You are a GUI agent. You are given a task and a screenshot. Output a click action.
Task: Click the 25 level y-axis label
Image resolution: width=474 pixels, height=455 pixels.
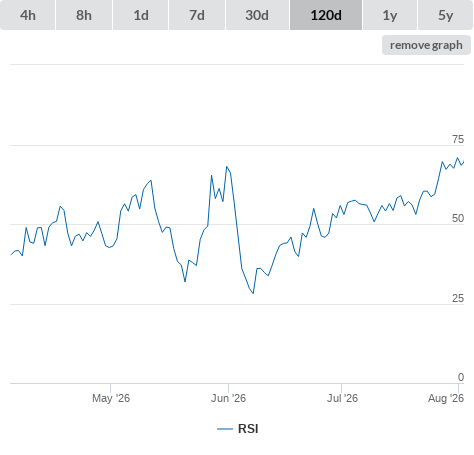[458, 298]
